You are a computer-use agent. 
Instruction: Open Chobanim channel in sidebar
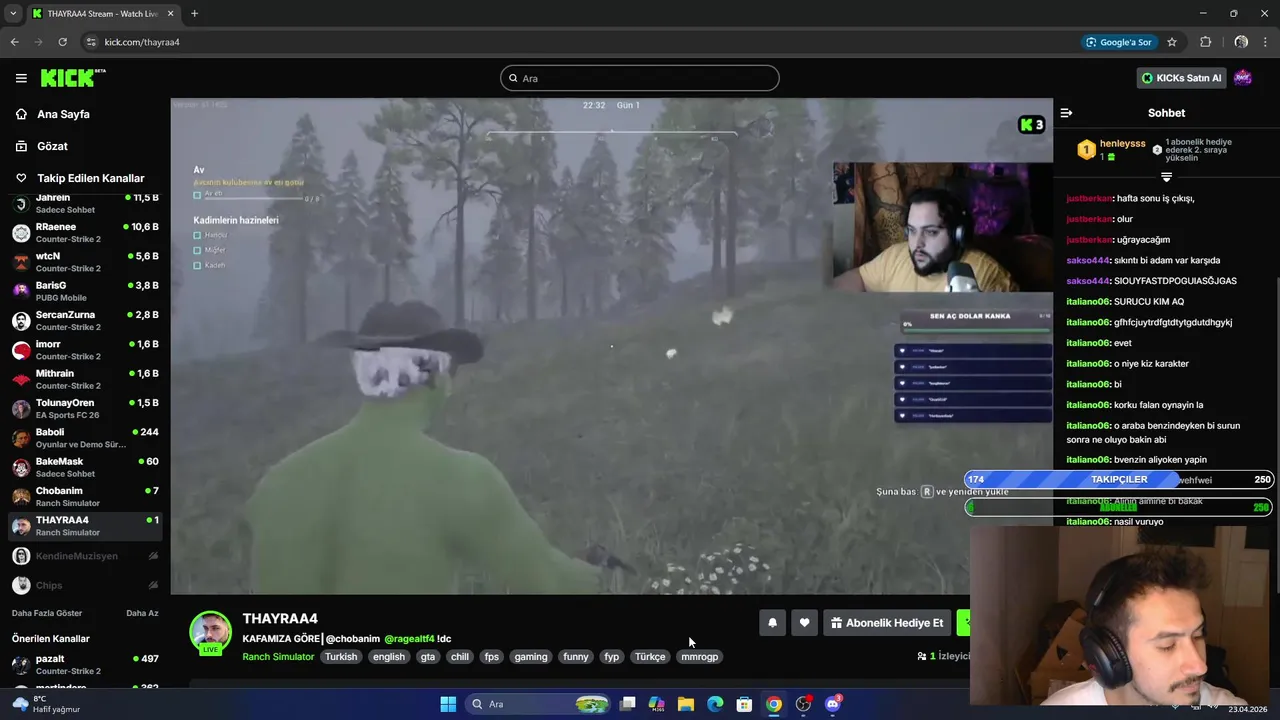click(x=84, y=496)
